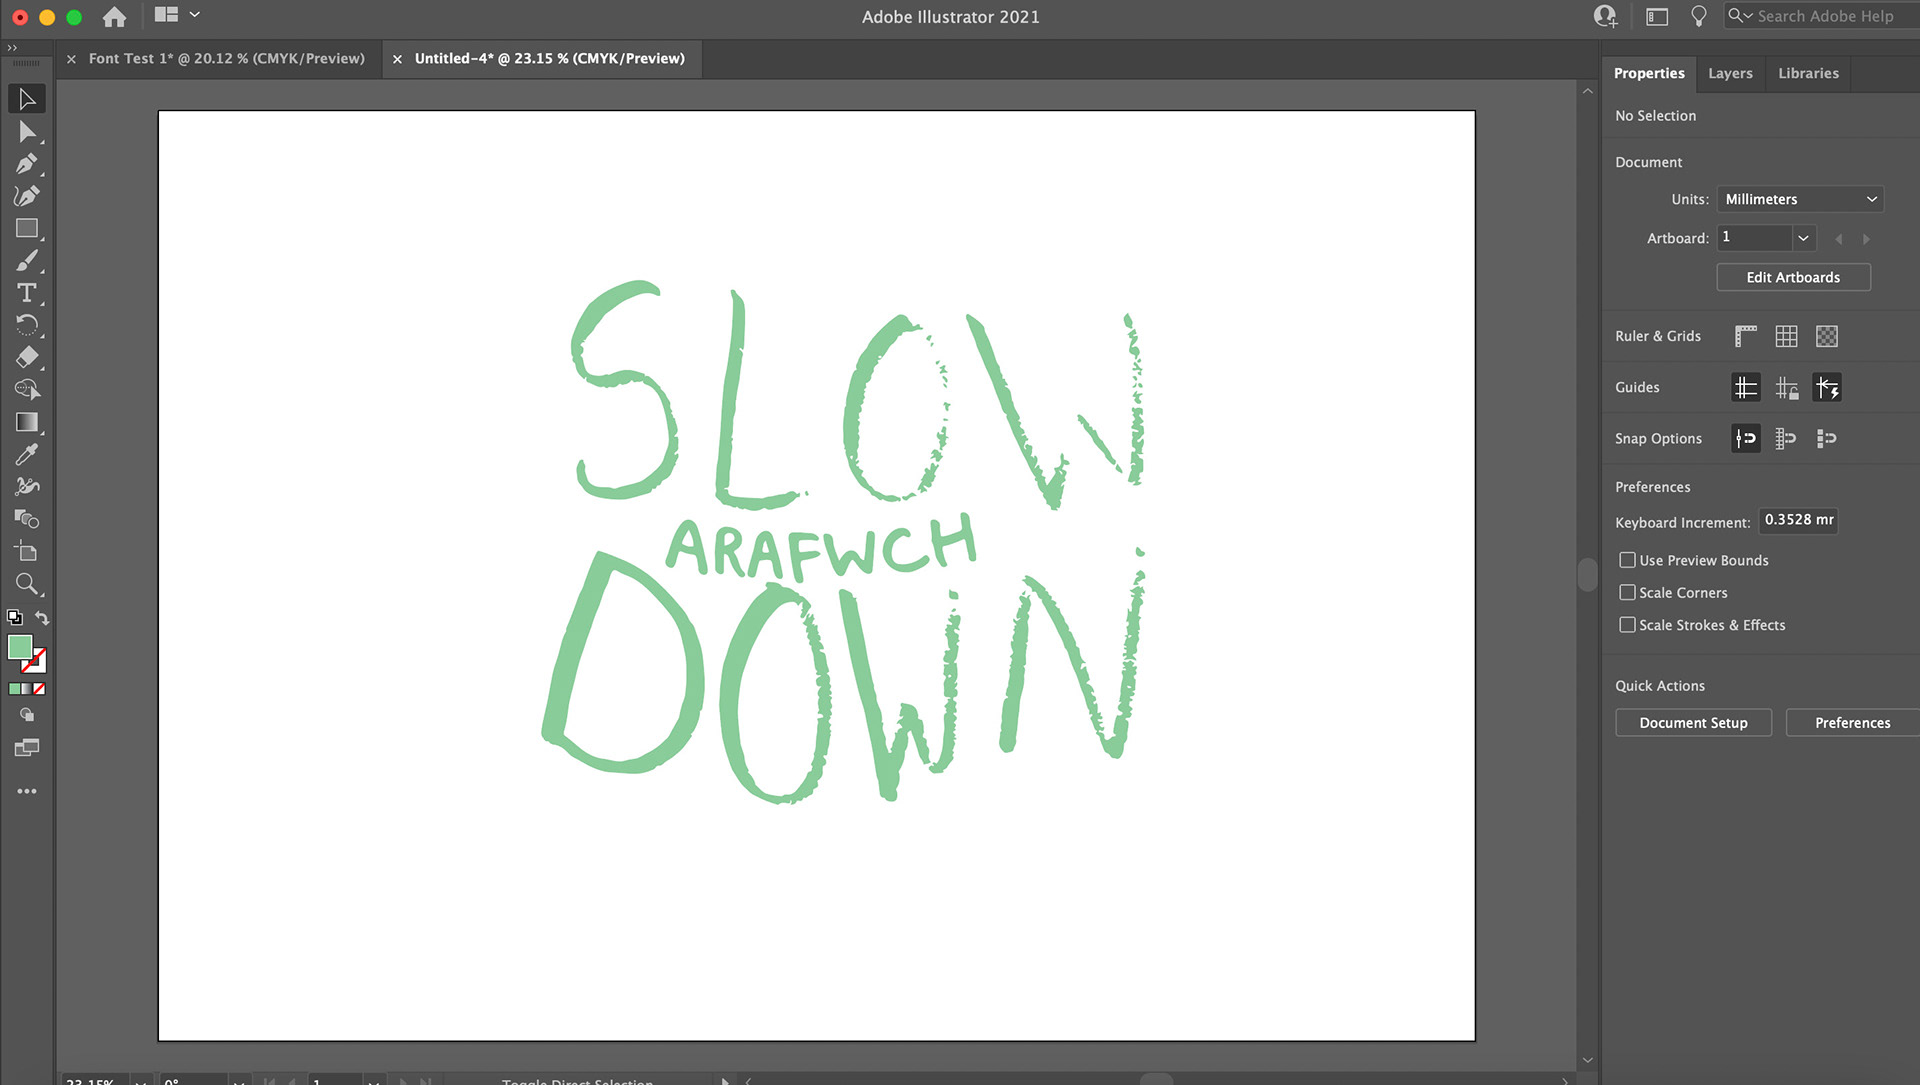
Task: Select the Blend tool
Action: 27,519
